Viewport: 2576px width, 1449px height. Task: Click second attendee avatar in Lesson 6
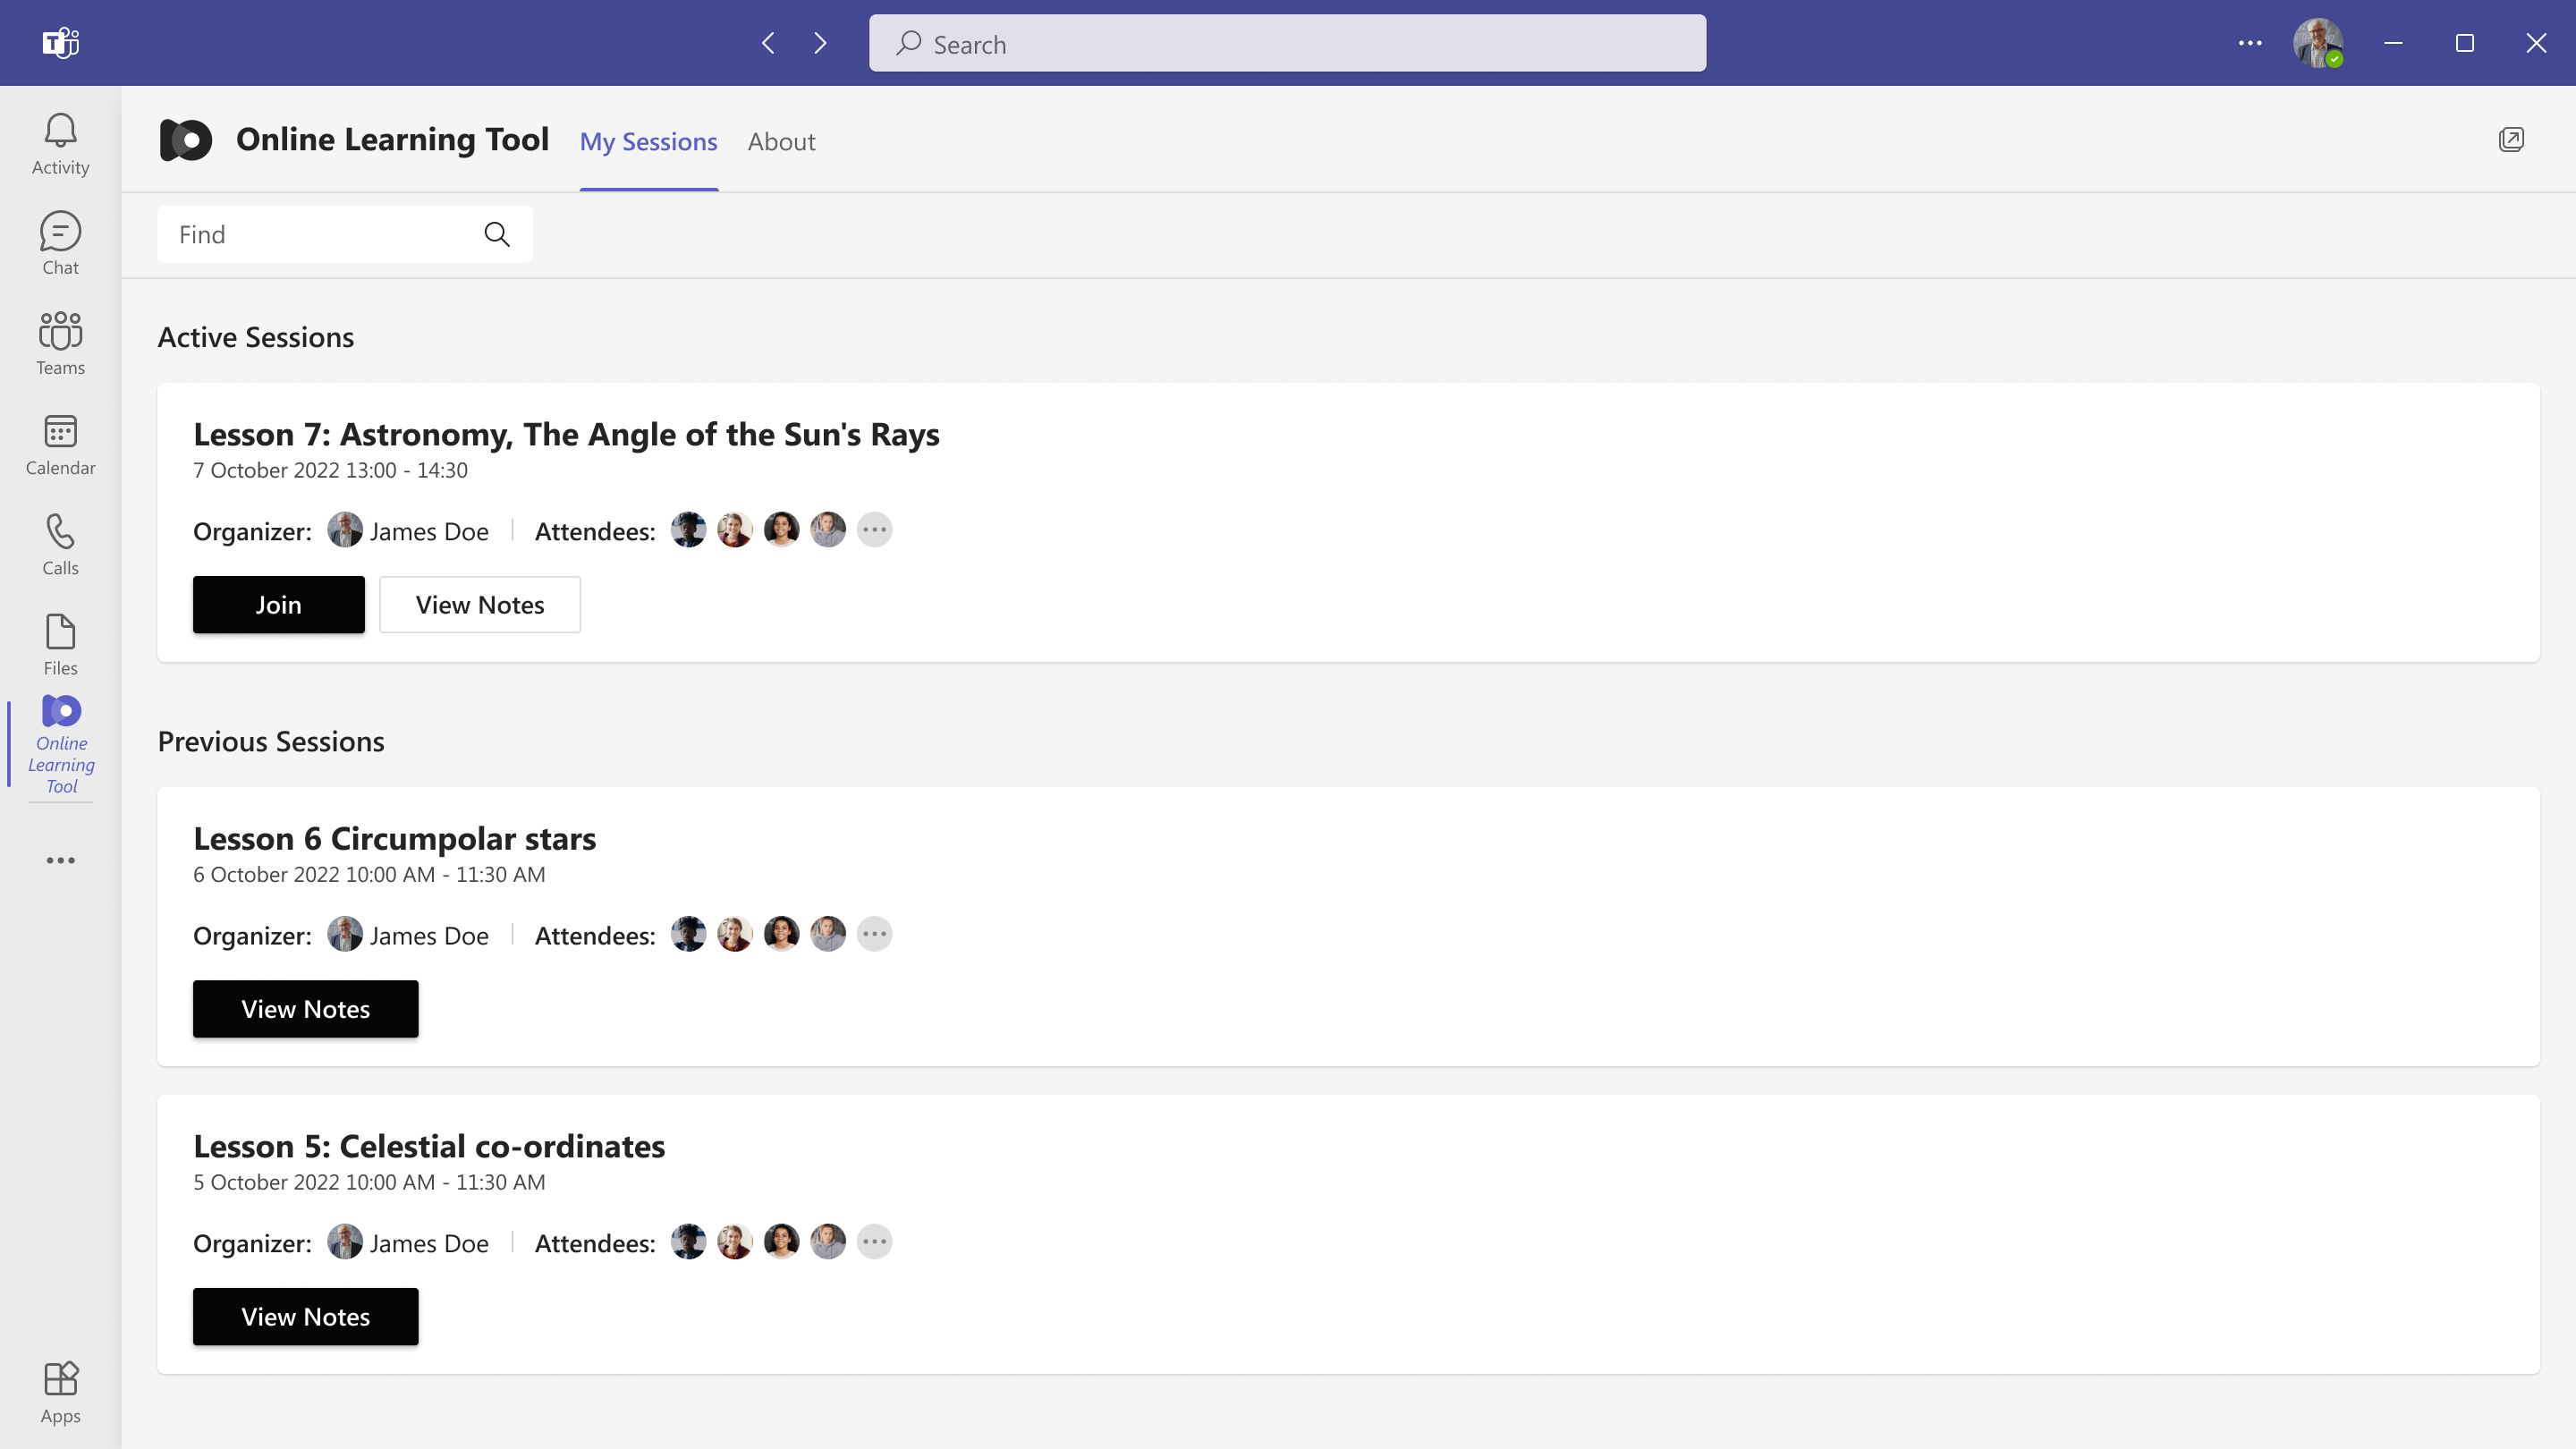735,934
